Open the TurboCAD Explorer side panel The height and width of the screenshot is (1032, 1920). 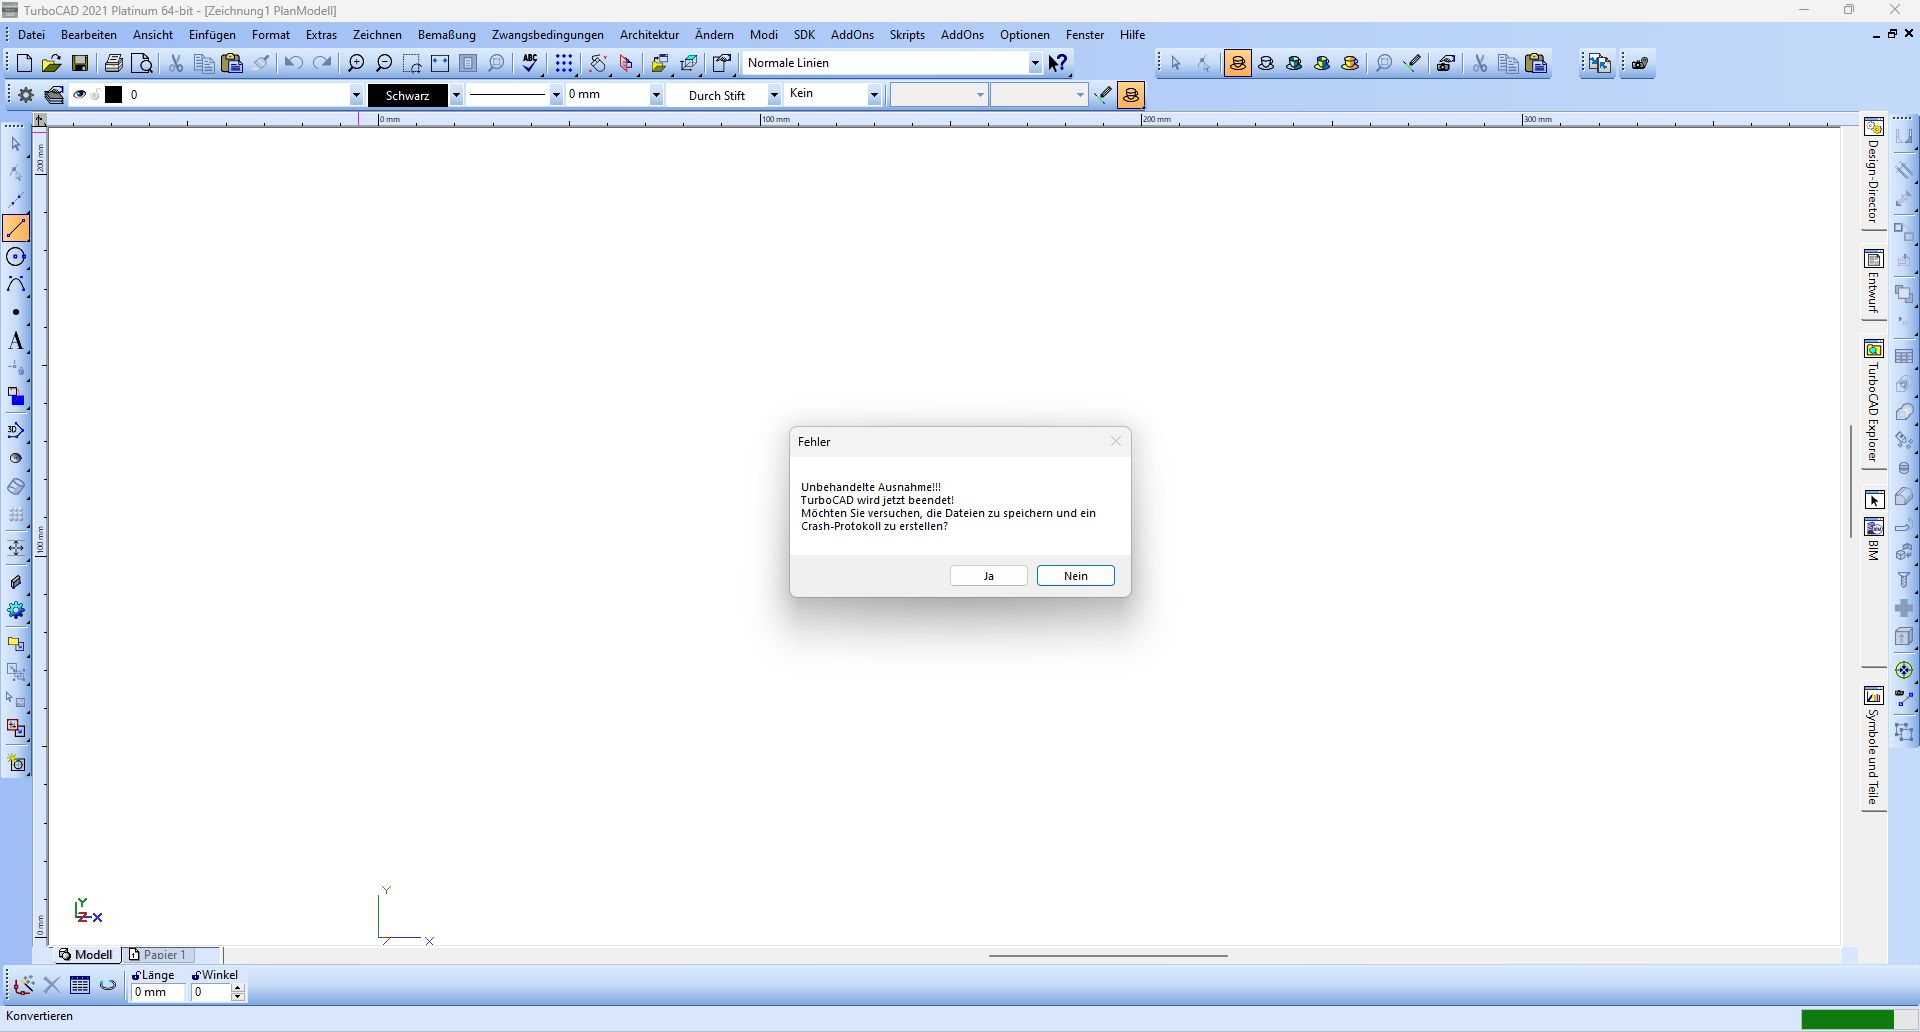pos(1873,401)
